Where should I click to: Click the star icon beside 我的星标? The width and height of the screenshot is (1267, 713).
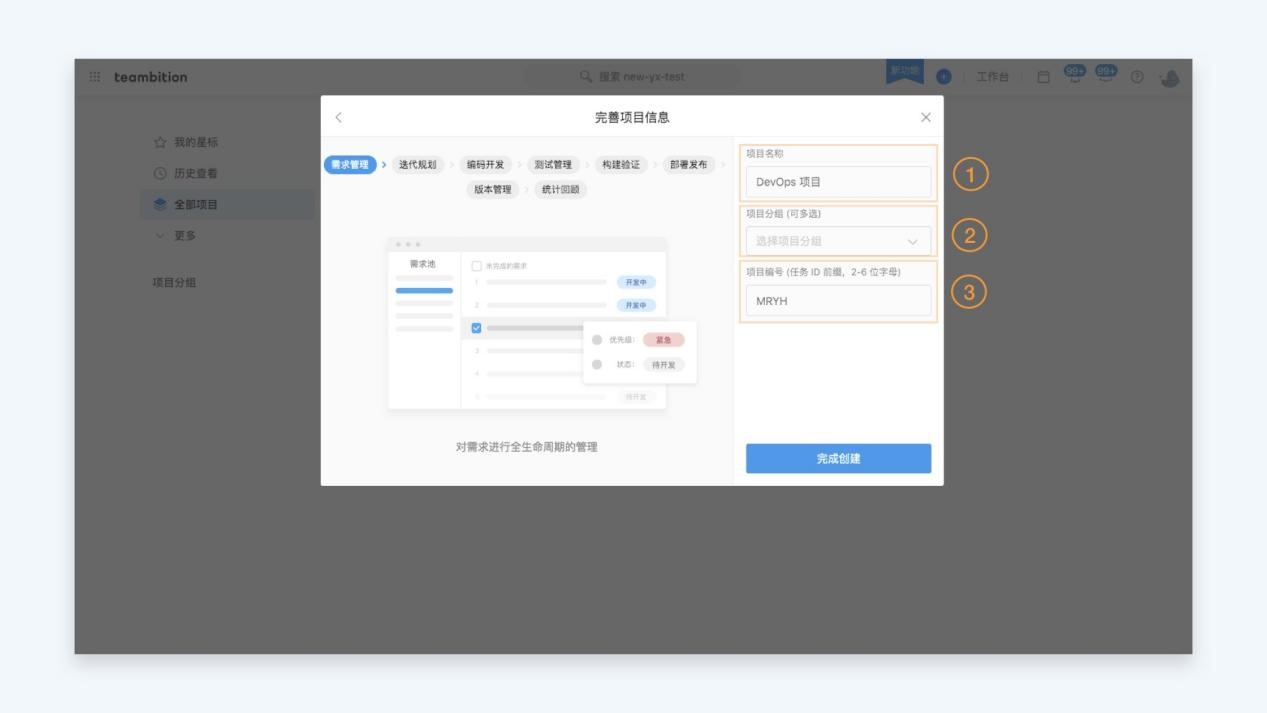(x=160, y=143)
